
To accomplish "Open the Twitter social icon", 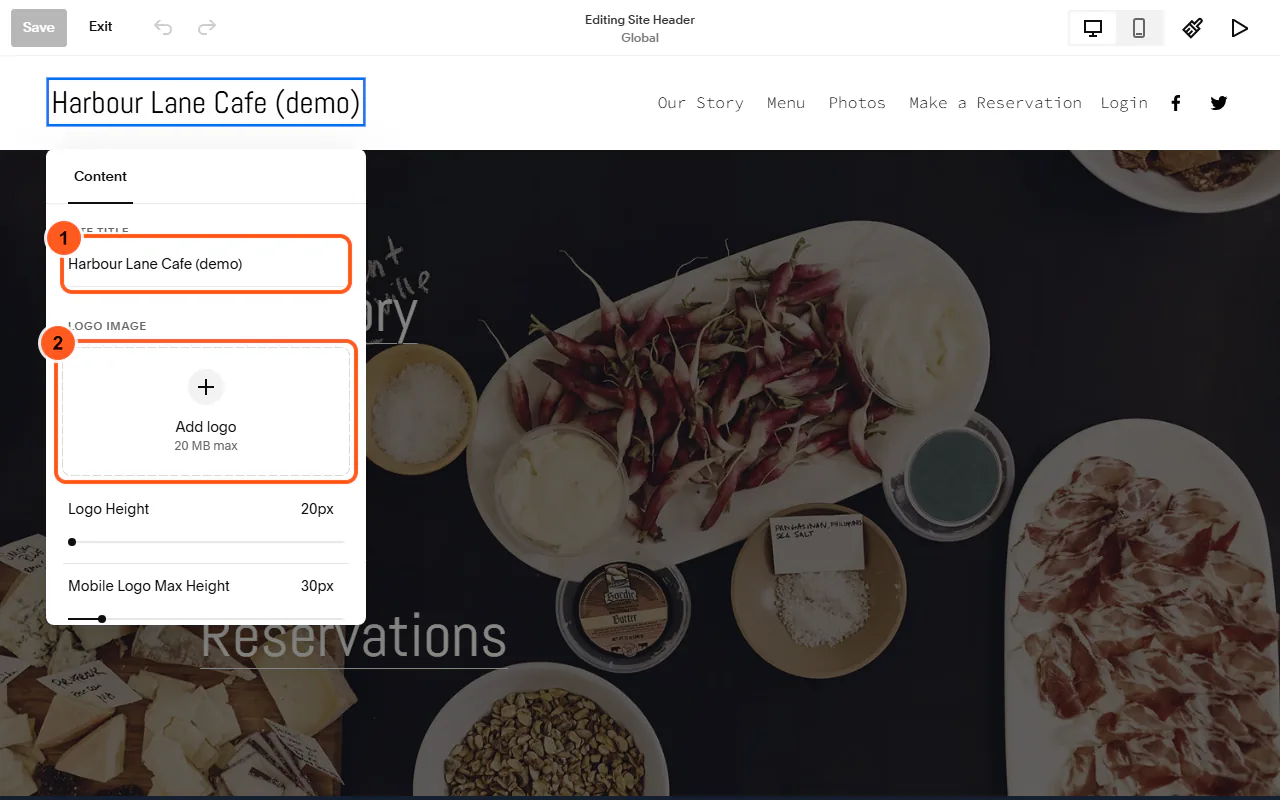I will [1219, 103].
